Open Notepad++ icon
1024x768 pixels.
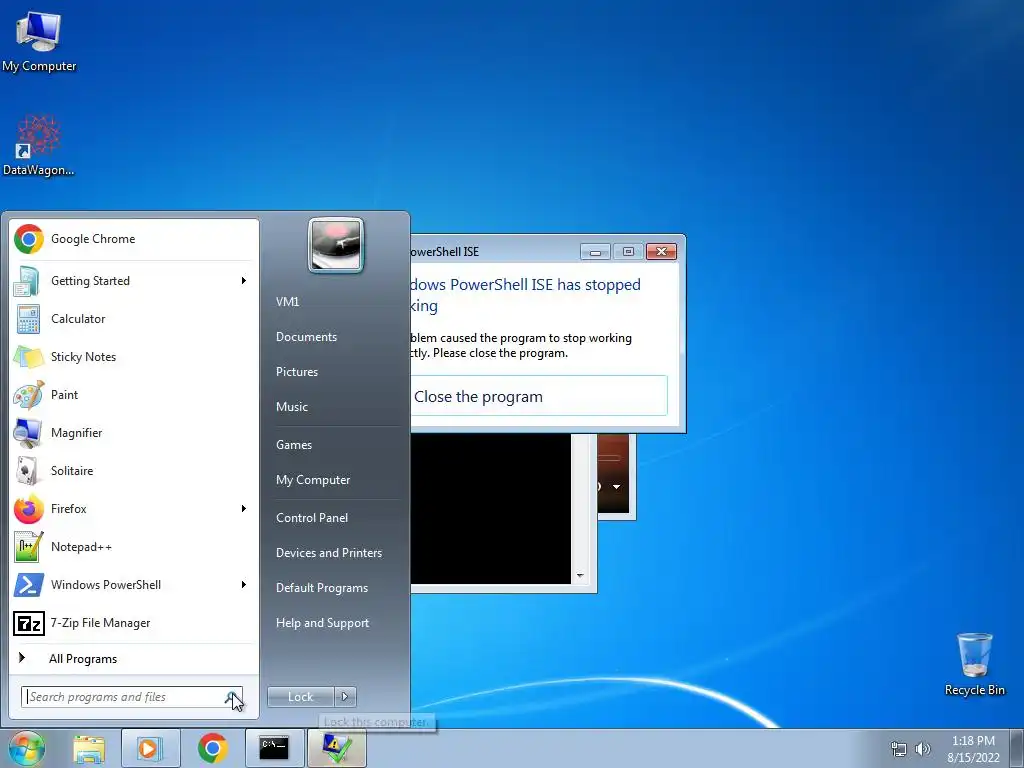(x=28, y=547)
